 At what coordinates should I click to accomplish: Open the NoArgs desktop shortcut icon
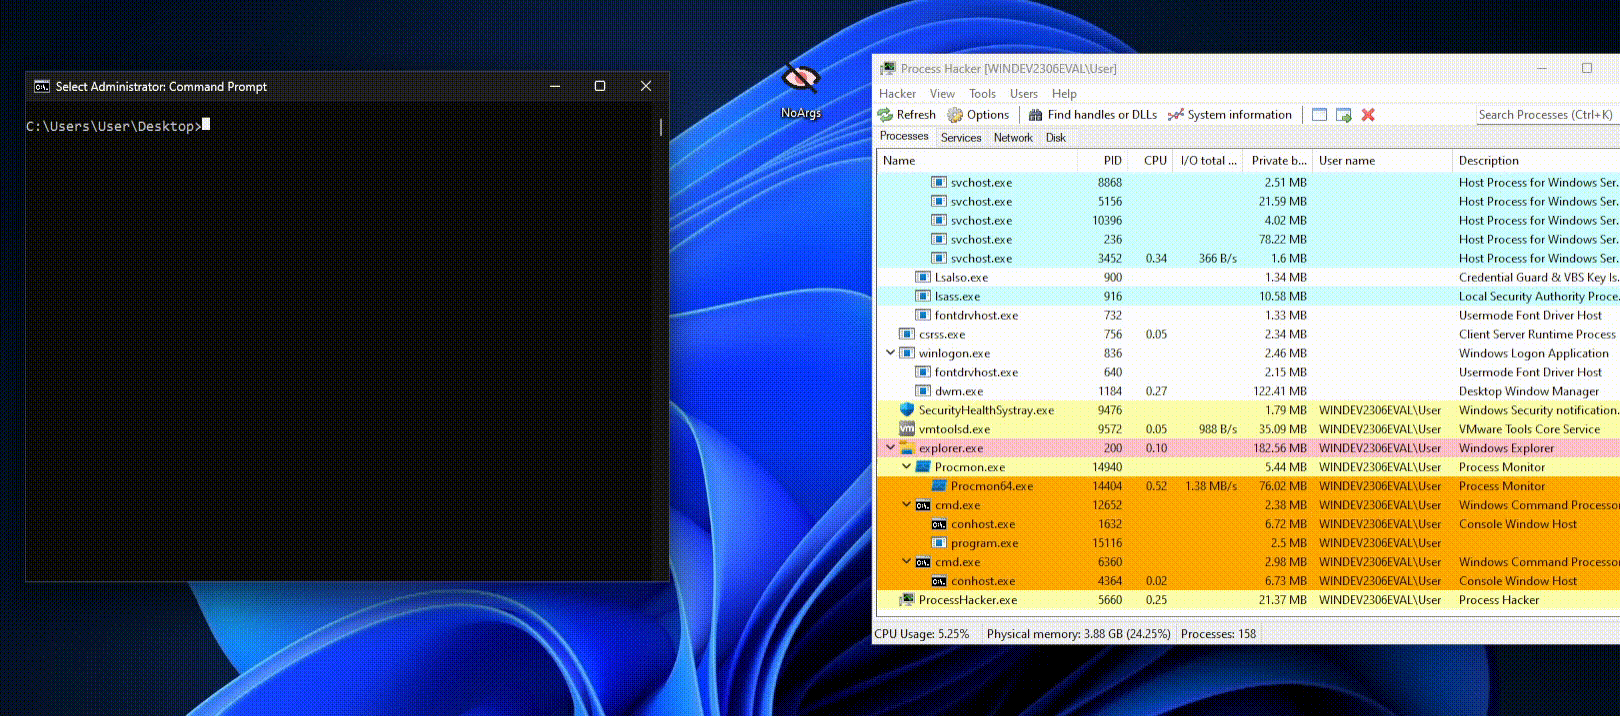pos(801,90)
